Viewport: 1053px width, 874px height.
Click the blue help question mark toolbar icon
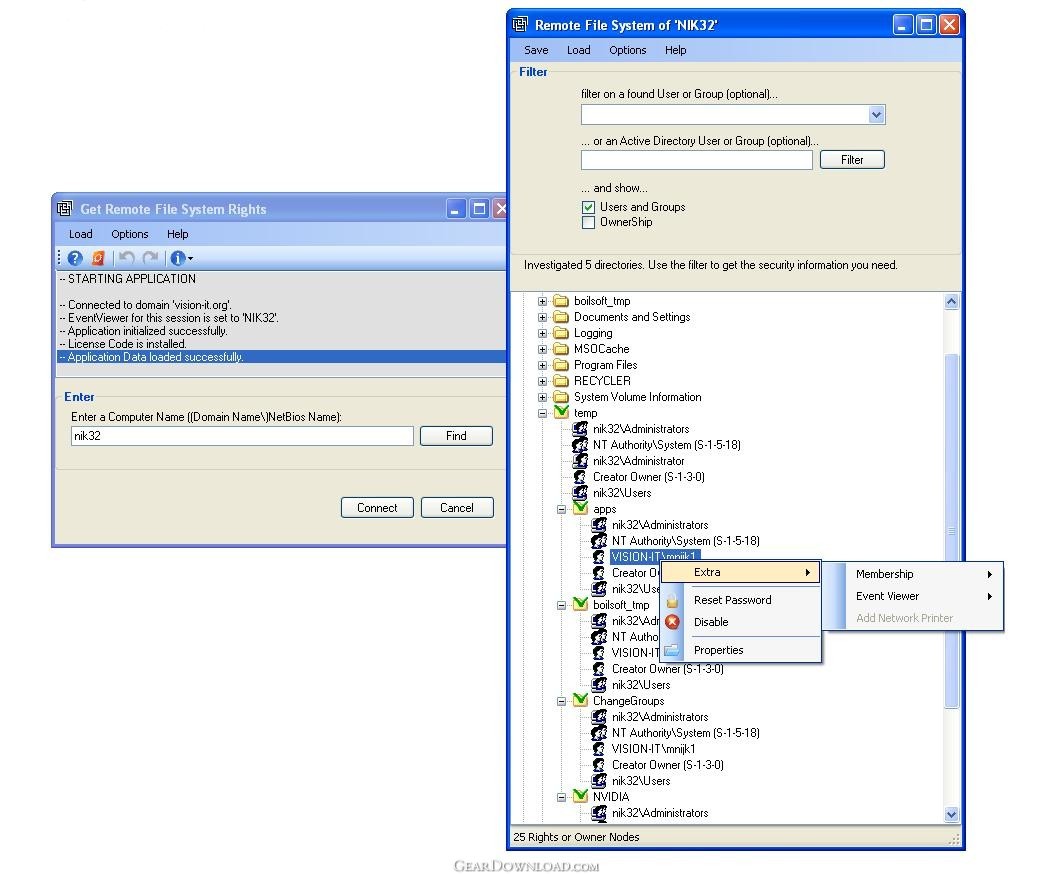[x=75, y=258]
